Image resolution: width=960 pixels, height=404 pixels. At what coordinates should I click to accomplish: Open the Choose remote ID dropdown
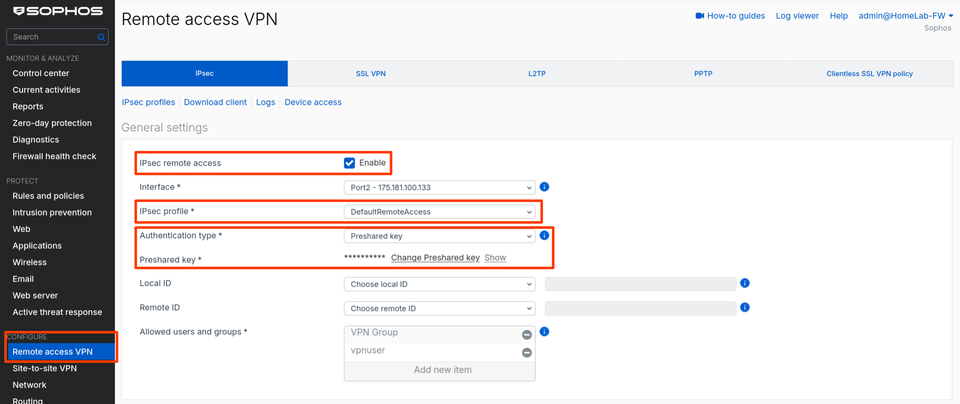[x=440, y=309]
